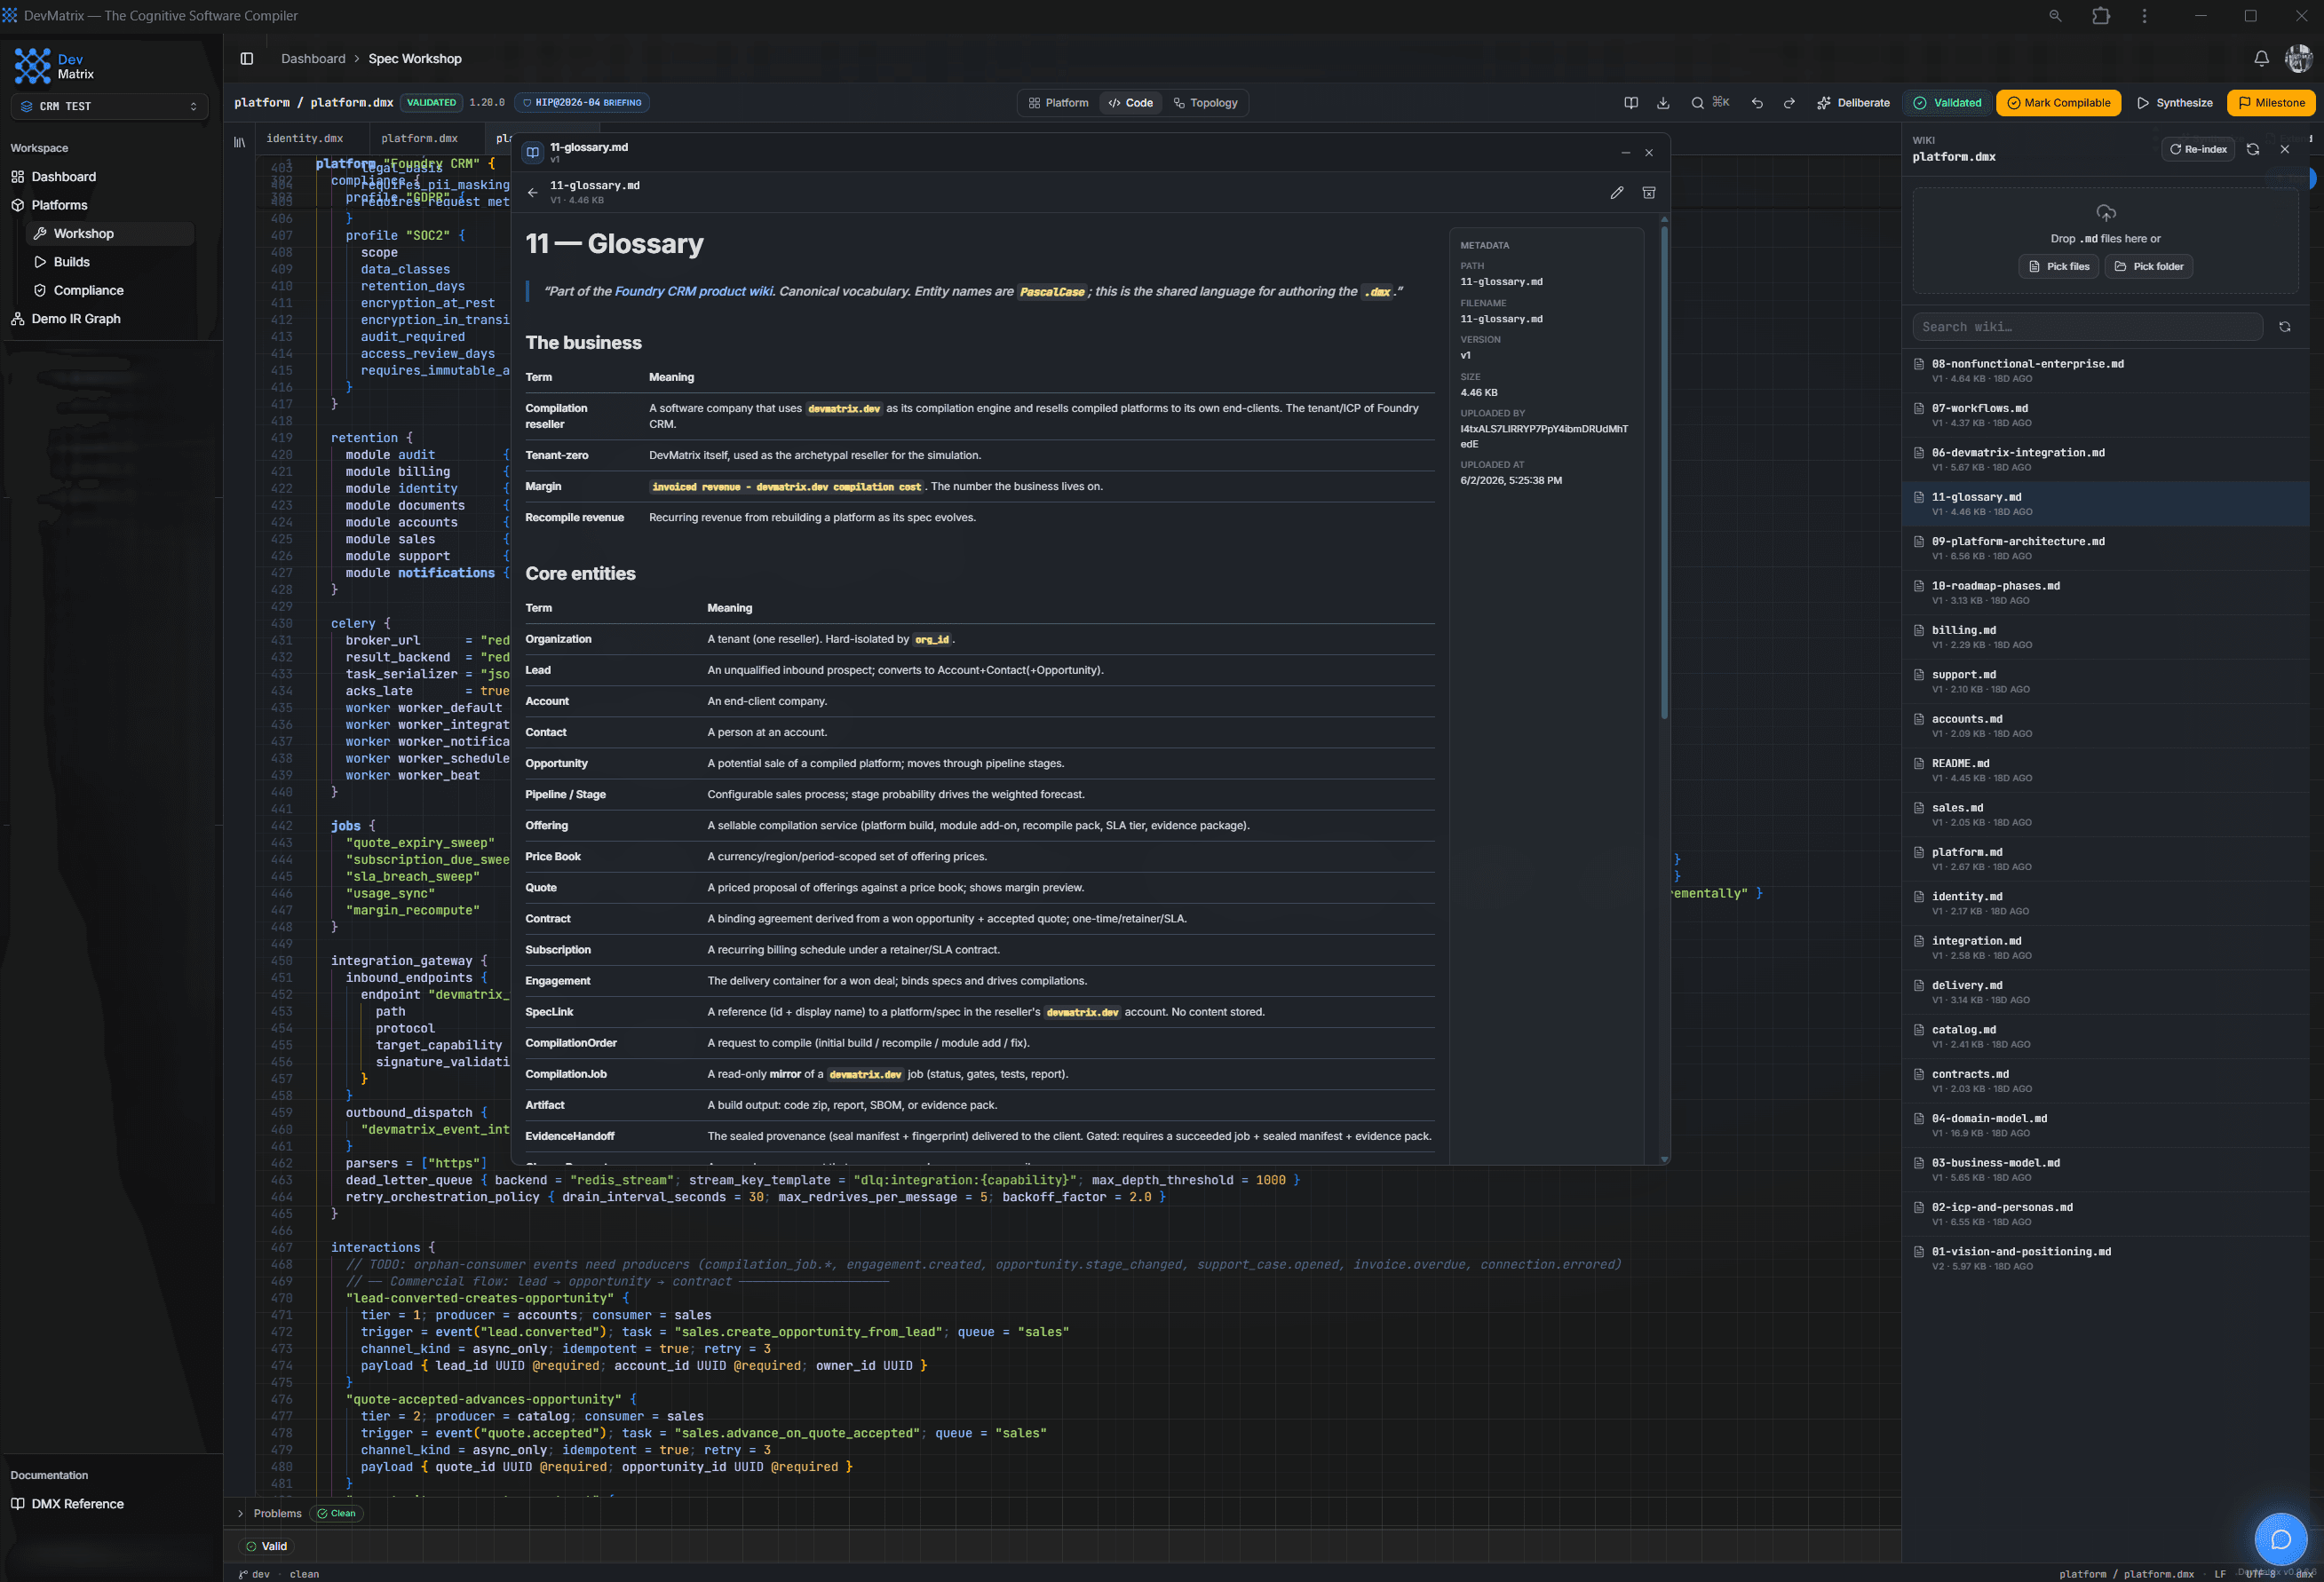Open 08-nonfunctional-enterprise.md wiki file
This screenshot has width=2324, height=1582.
click(x=2106, y=371)
